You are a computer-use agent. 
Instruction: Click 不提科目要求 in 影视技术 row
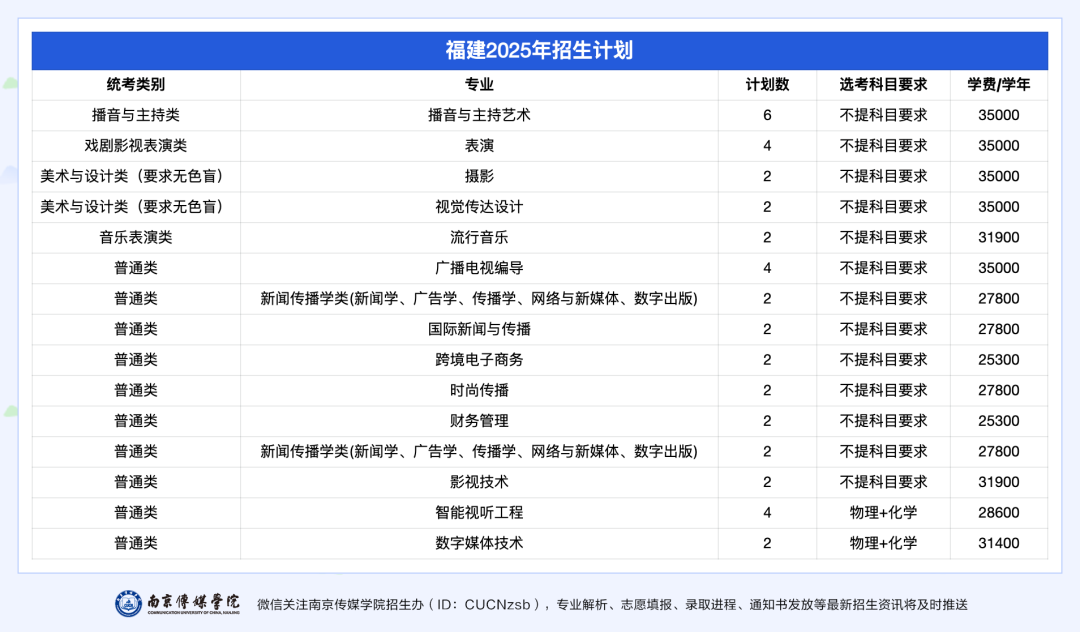click(883, 482)
